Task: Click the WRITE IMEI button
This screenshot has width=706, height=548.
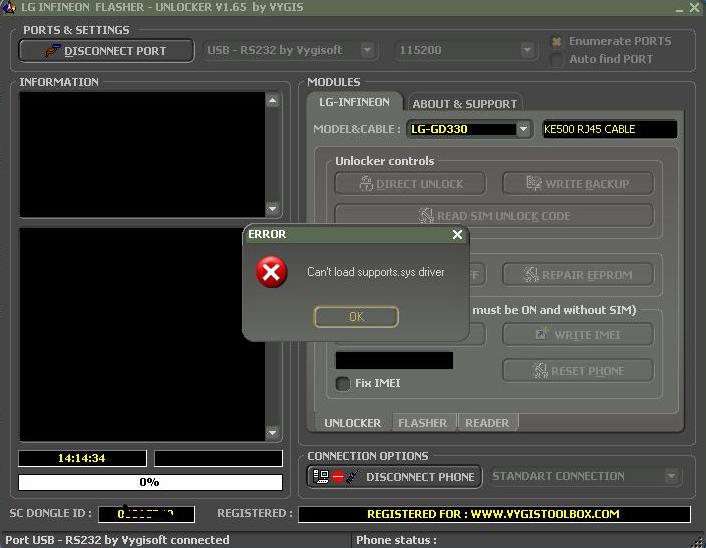Action: (x=578, y=335)
